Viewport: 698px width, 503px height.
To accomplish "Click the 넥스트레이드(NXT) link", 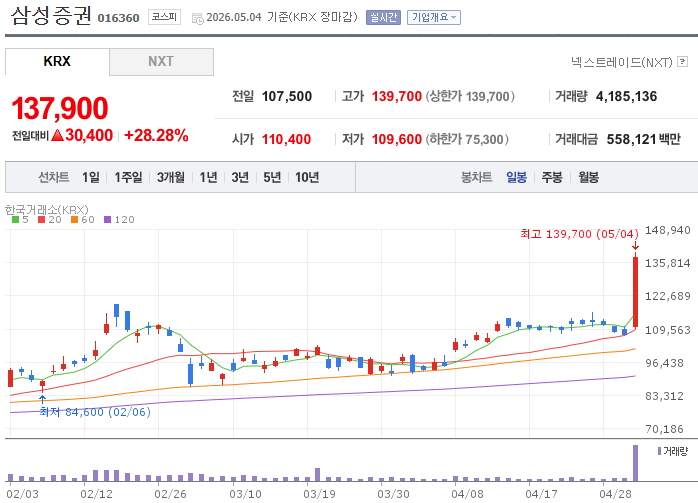I will click(x=621, y=62).
